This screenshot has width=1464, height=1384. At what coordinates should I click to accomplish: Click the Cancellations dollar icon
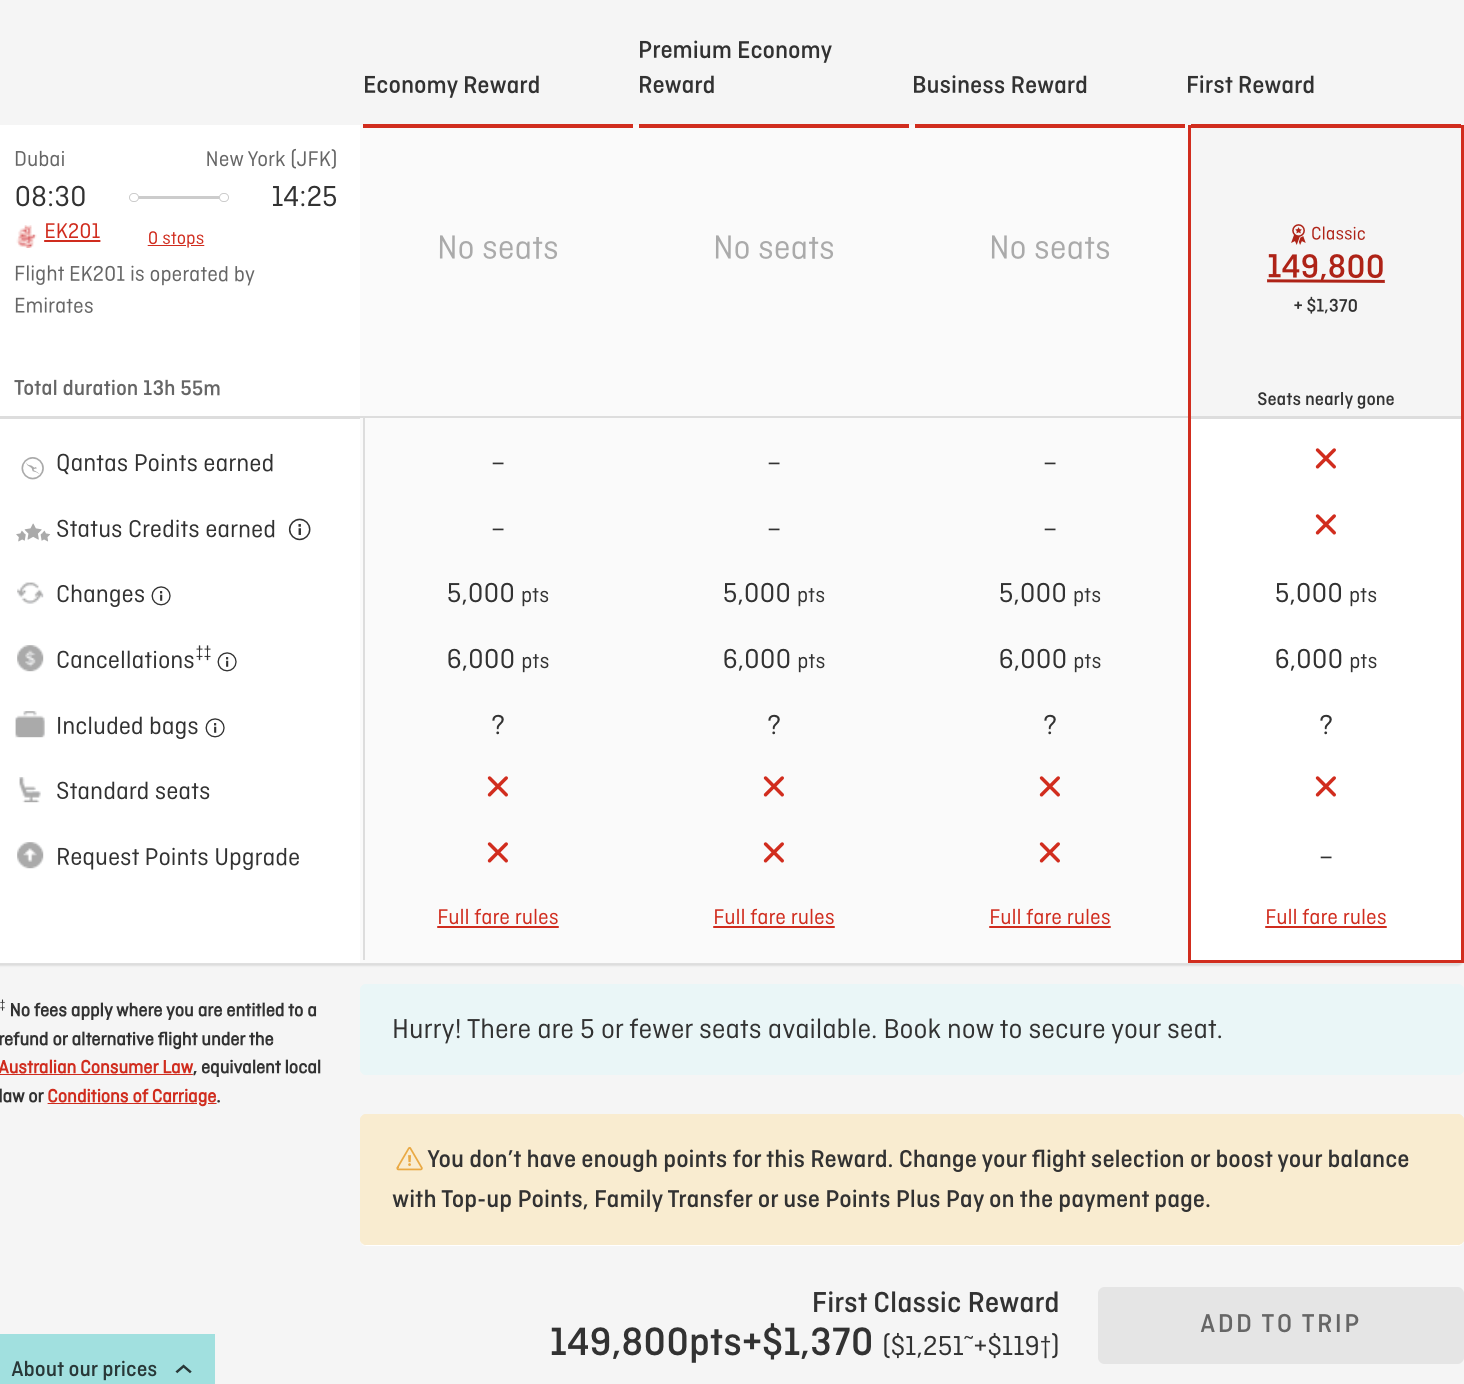pos(31,658)
